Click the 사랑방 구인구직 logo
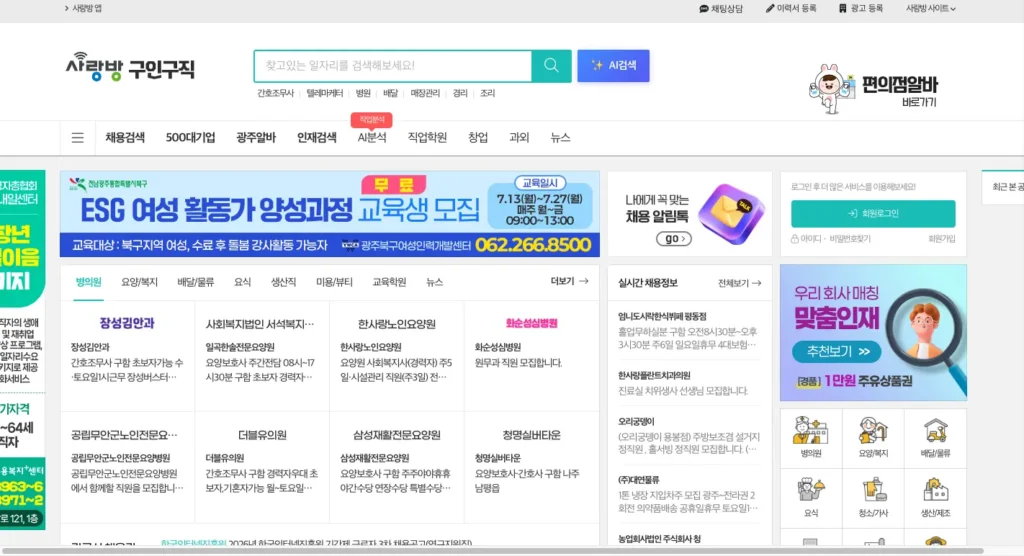This screenshot has width=1024, height=556. pyautogui.click(x=130, y=67)
